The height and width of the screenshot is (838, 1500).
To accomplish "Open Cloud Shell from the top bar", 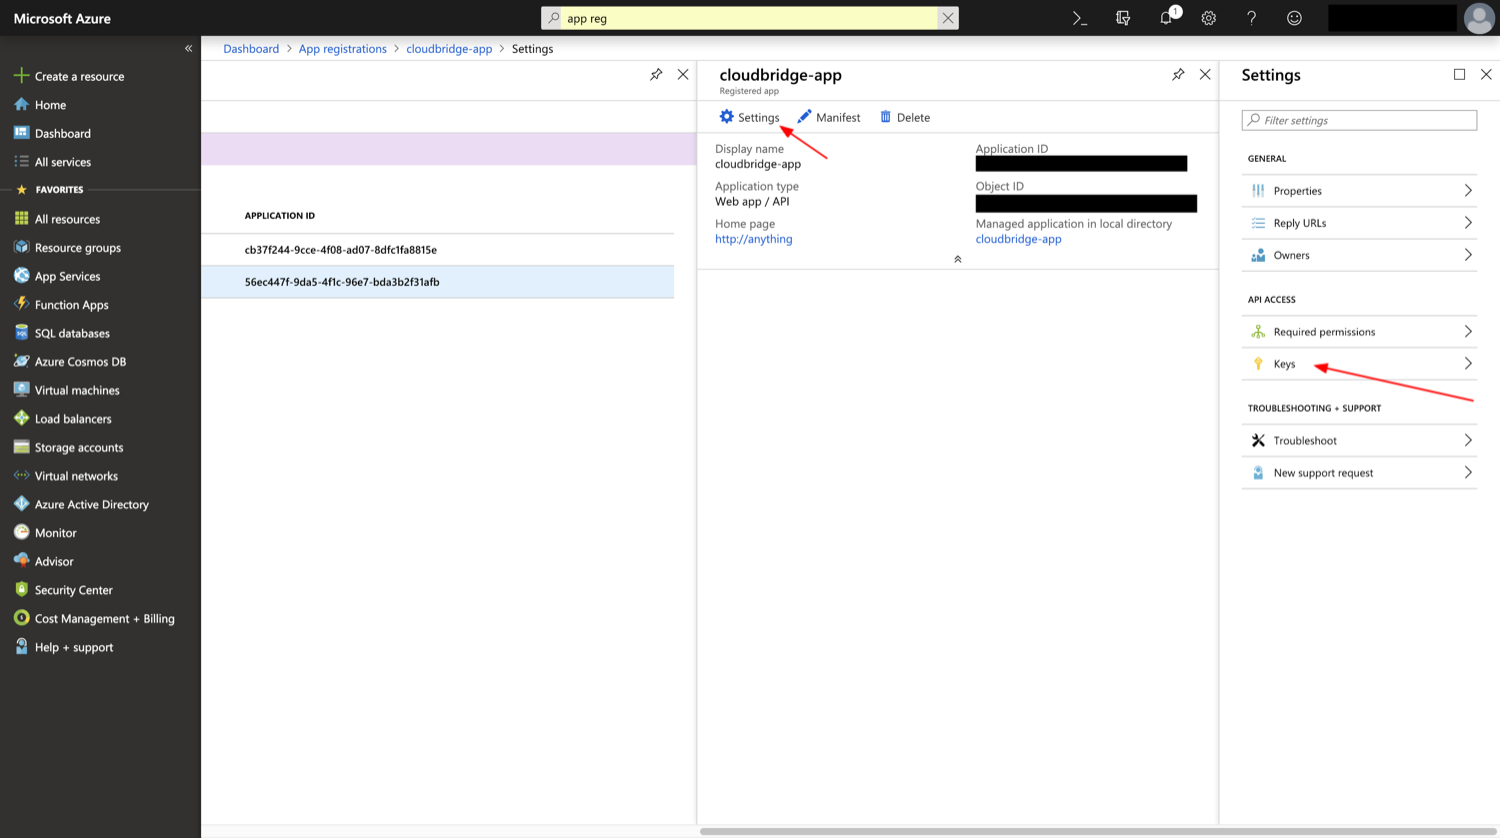I will point(1080,18).
